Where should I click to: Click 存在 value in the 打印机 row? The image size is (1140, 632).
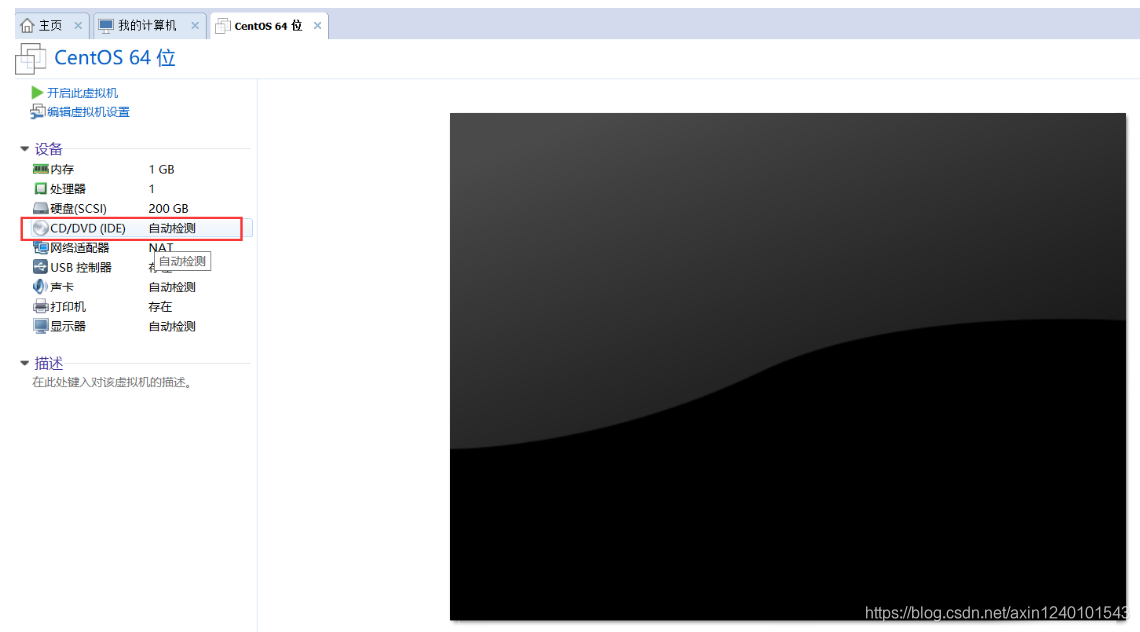pyautogui.click(x=160, y=307)
